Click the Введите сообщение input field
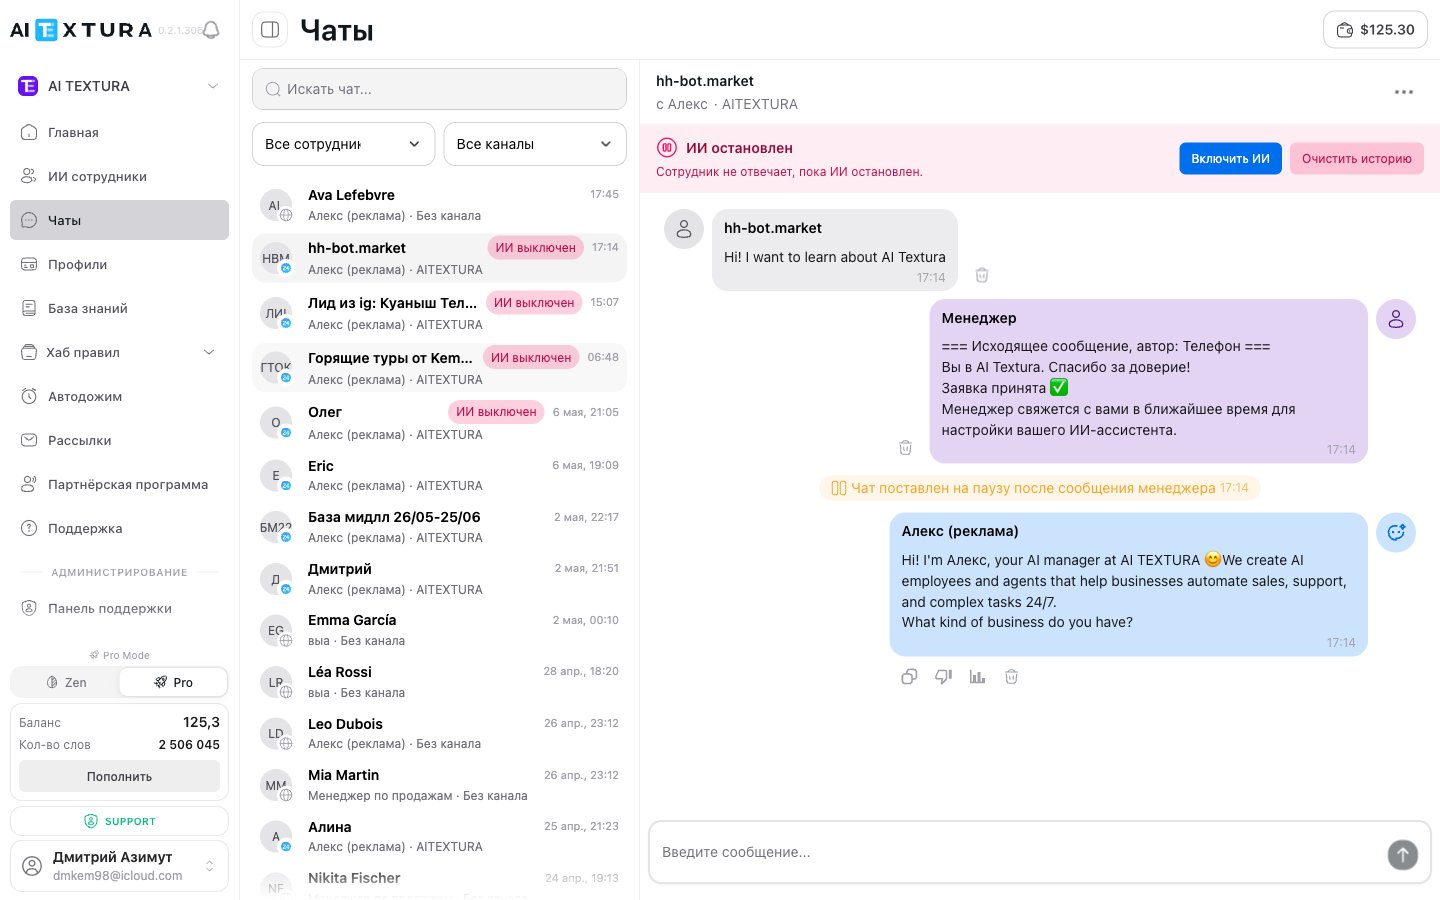The image size is (1440, 900). pyautogui.click(x=1020, y=853)
